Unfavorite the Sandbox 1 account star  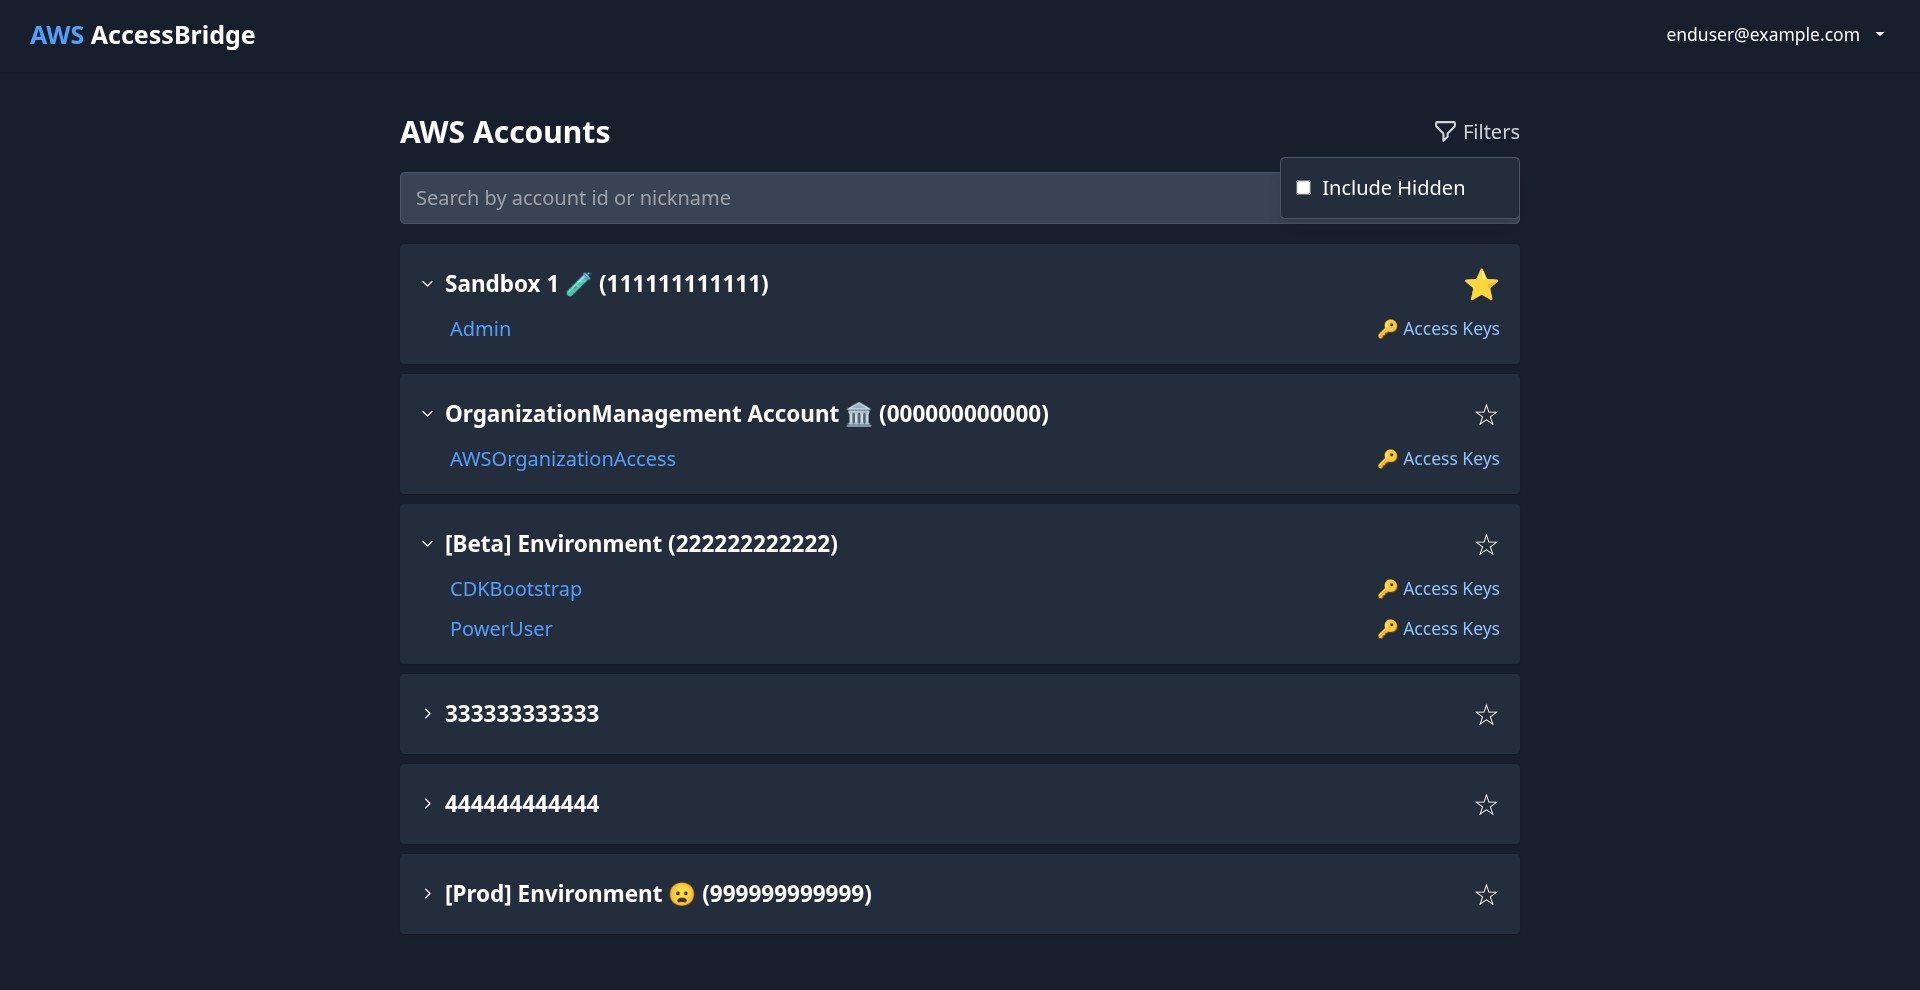(x=1481, y=285)
